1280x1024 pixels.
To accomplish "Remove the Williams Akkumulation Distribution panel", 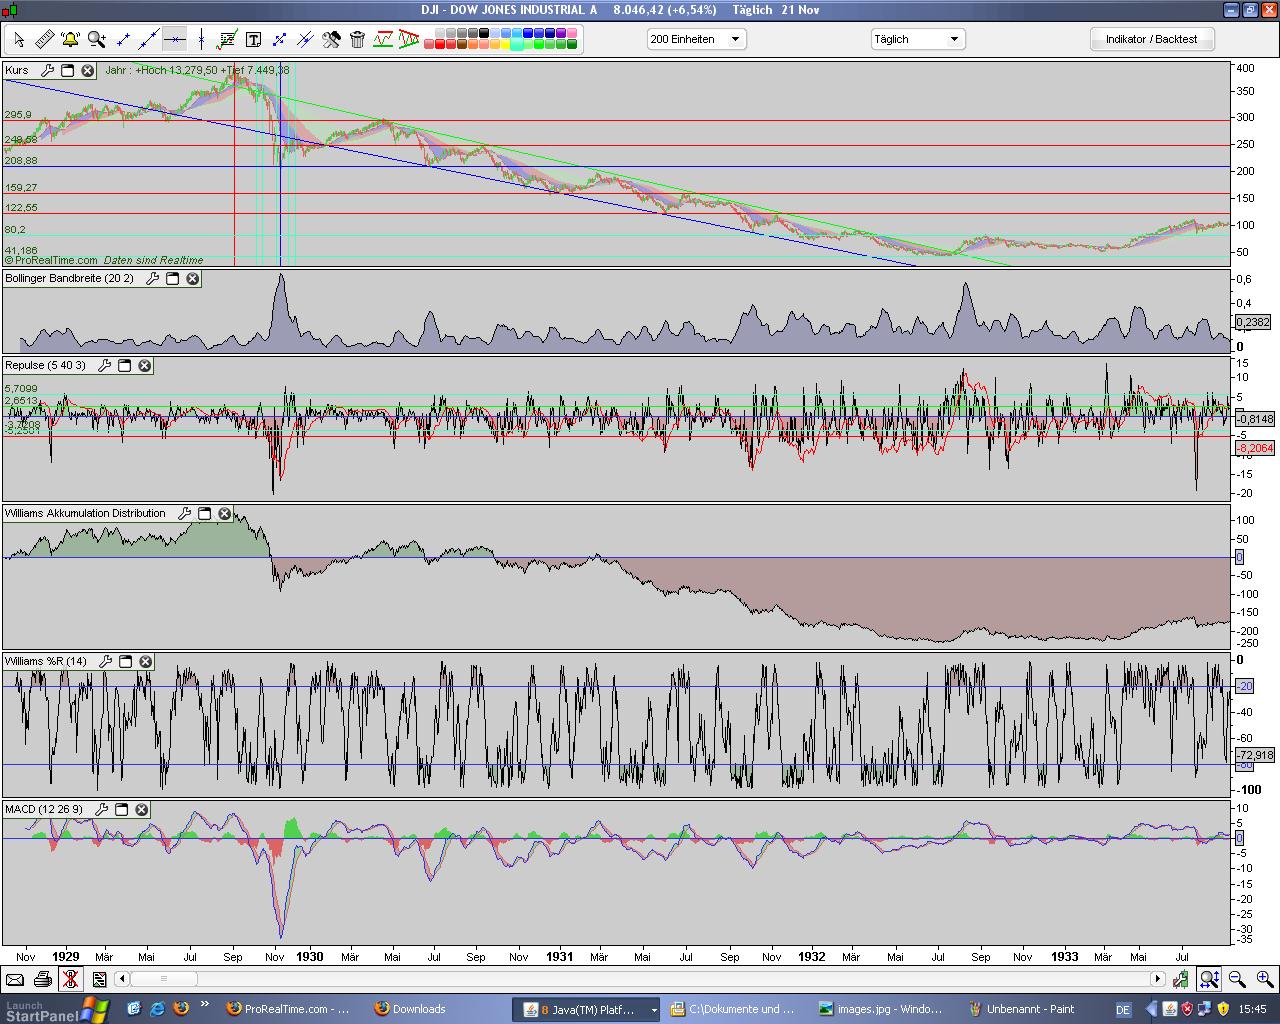I will [x=224, y=513].
